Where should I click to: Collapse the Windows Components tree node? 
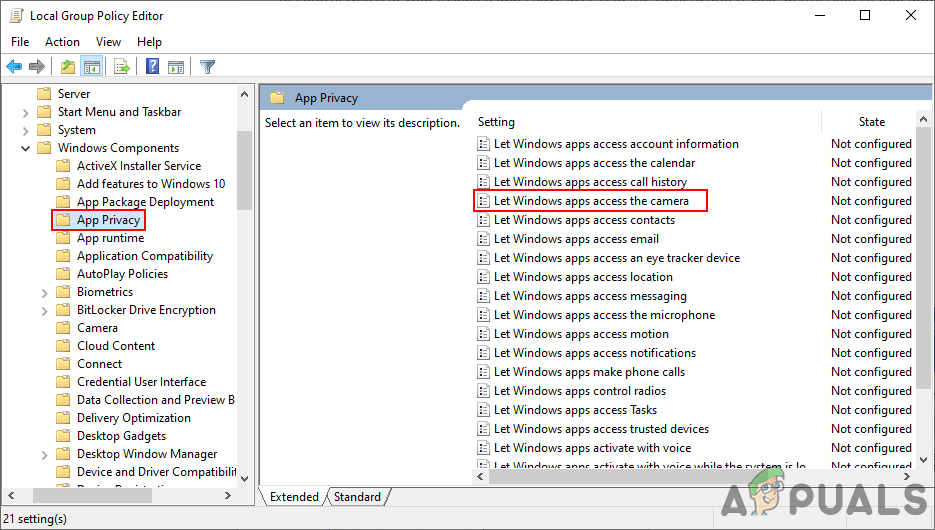(26, 148)
